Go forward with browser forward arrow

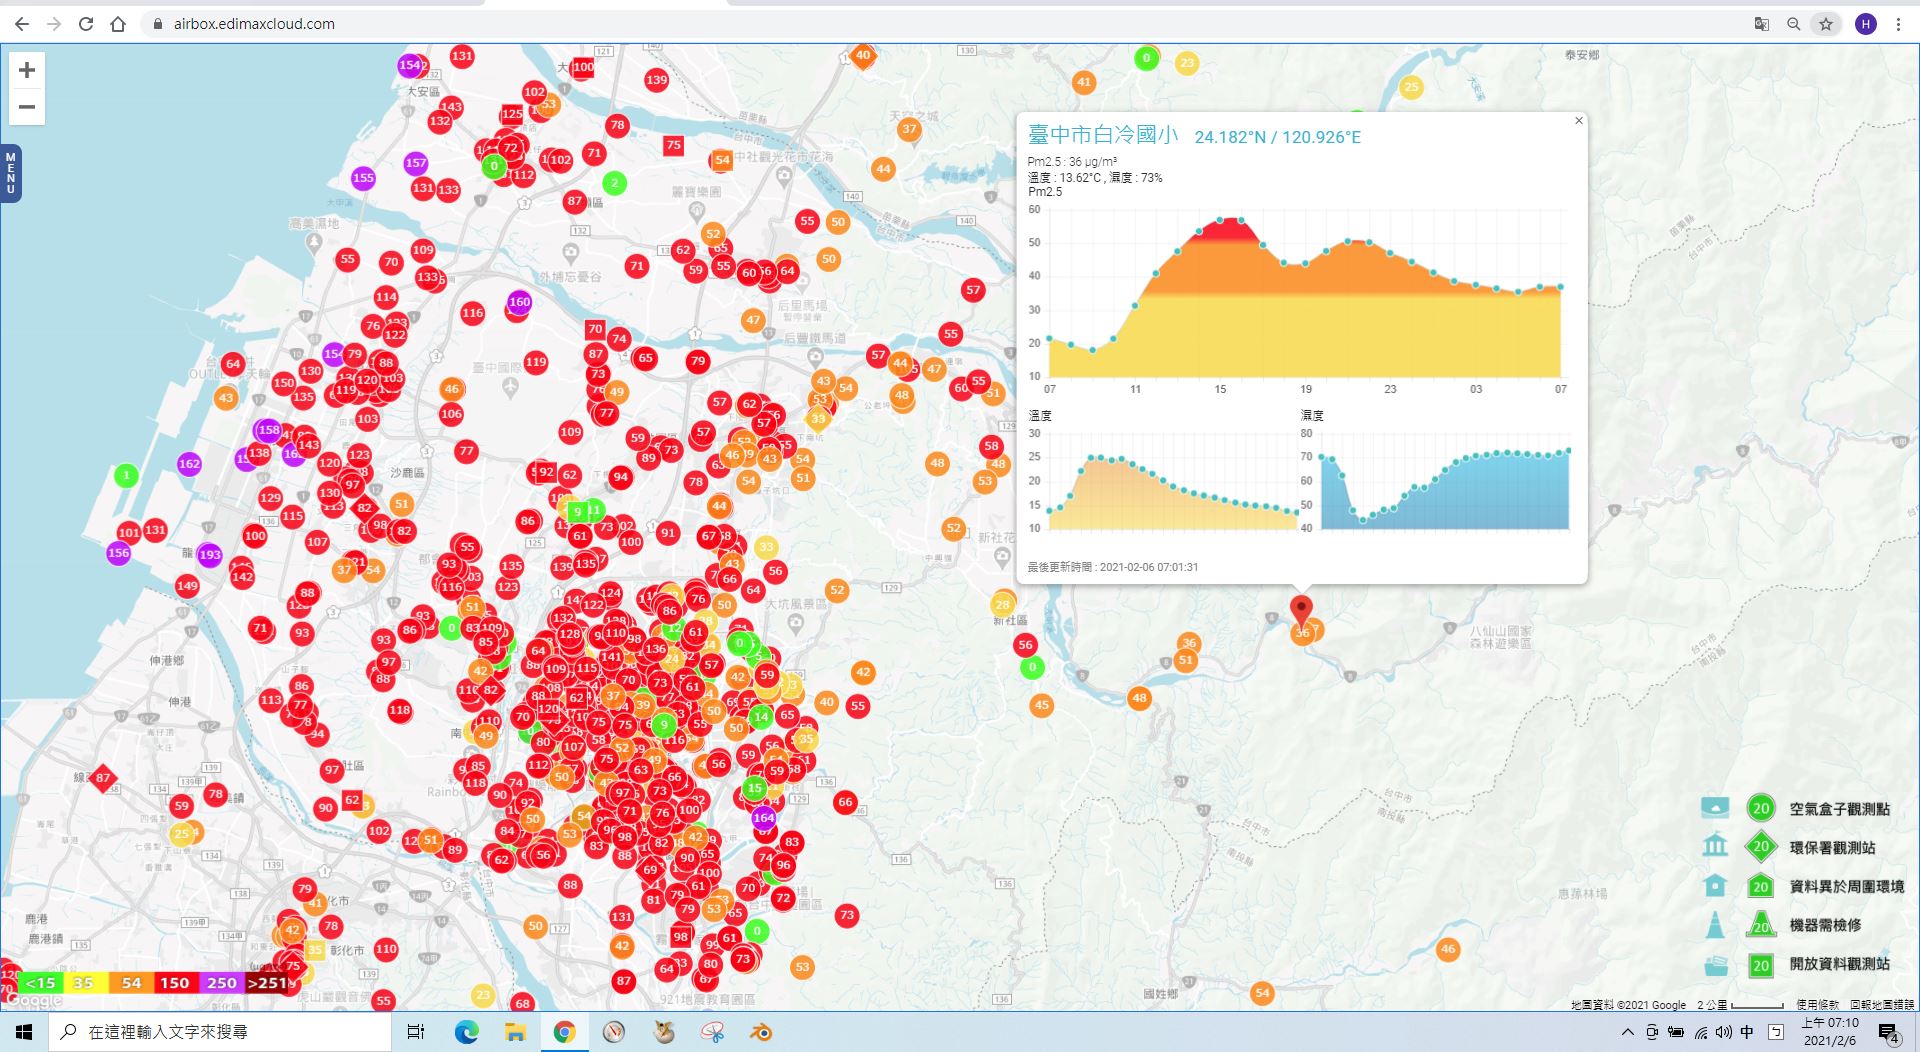[x=54, y=24]
